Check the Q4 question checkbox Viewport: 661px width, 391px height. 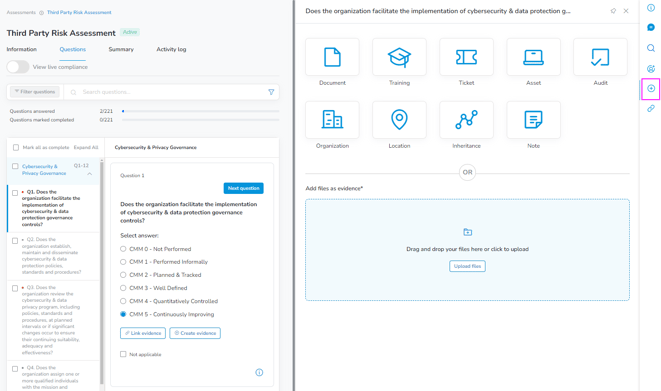coord(15,369)
